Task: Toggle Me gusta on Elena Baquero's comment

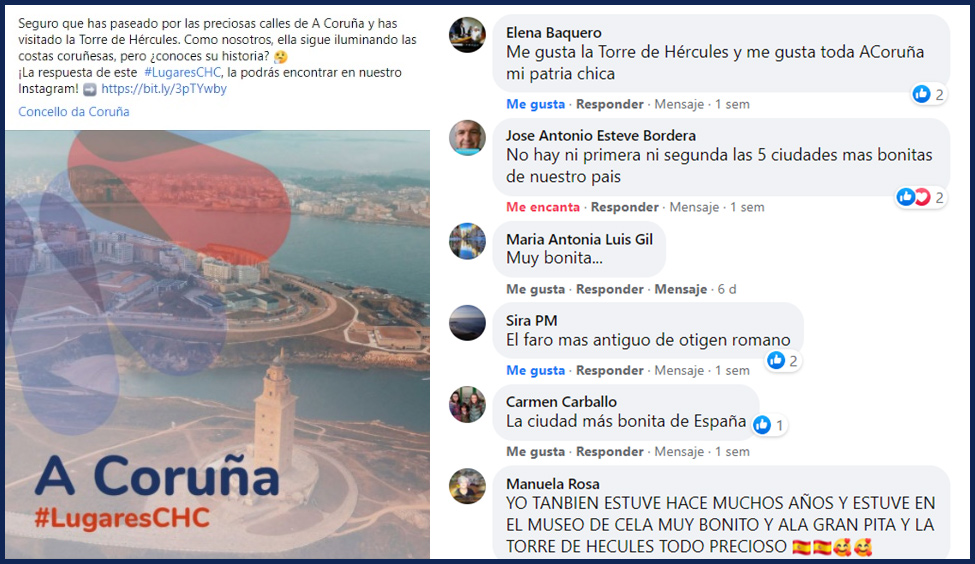Action: [535, 104]
